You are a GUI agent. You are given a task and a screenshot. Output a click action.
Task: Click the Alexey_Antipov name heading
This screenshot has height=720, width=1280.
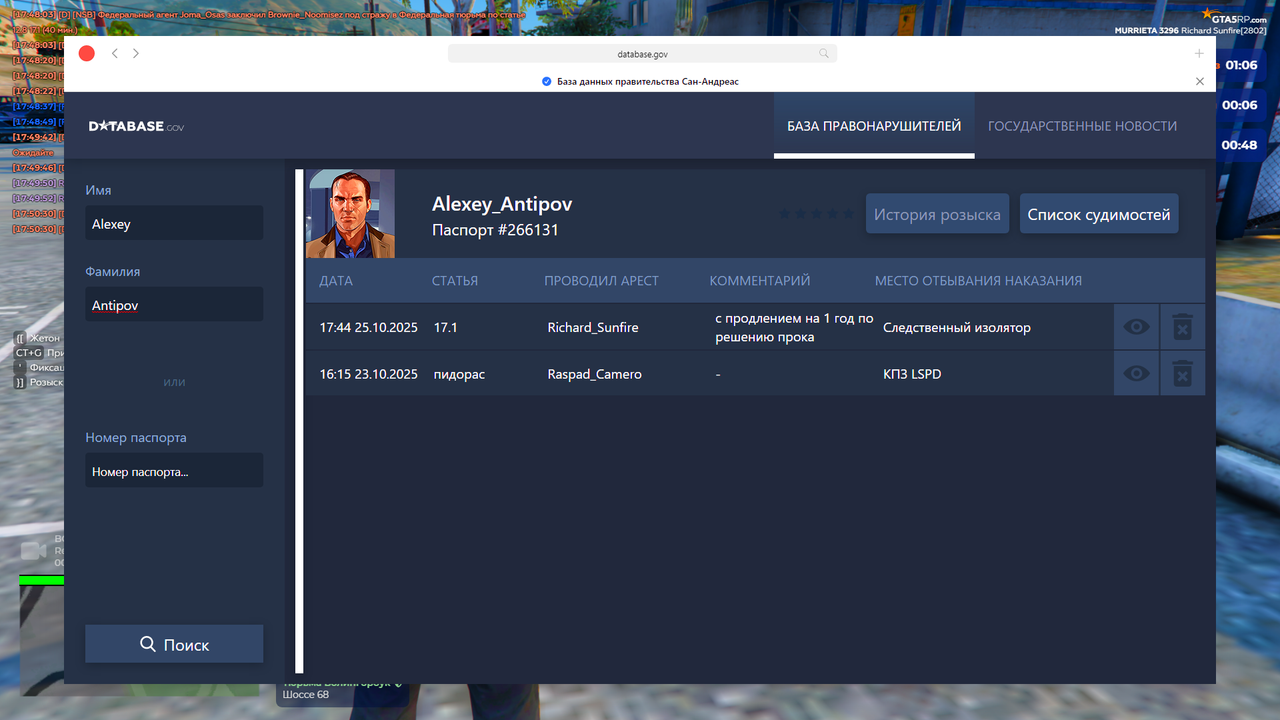click(x=502, y=204)
